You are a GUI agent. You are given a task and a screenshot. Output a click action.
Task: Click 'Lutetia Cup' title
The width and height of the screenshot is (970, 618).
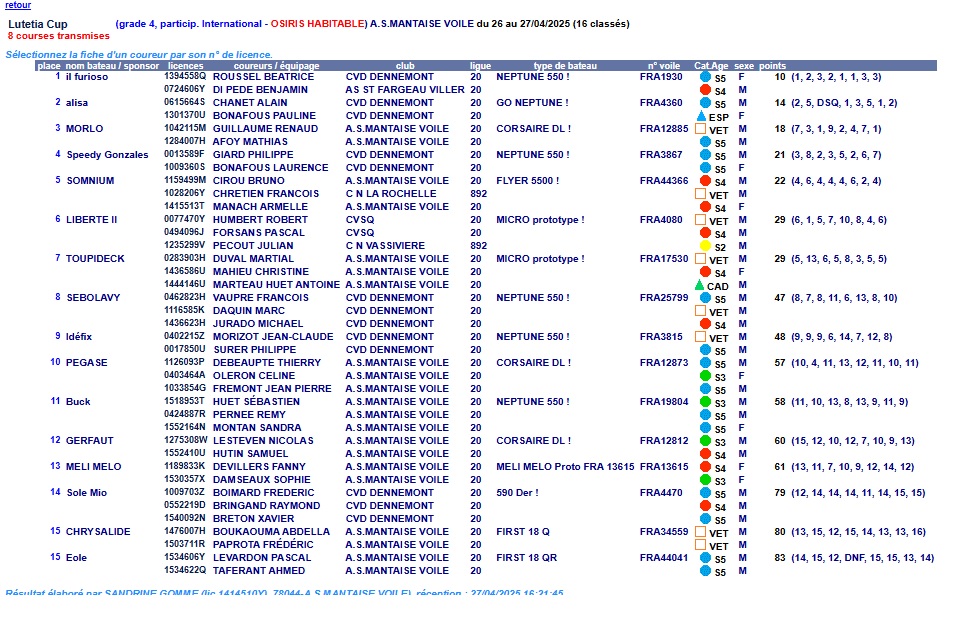[38, 24]
